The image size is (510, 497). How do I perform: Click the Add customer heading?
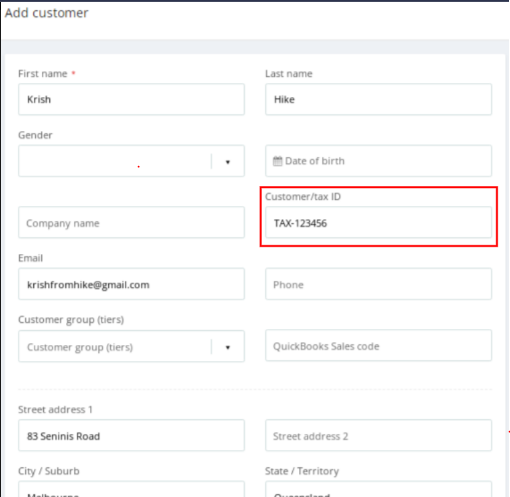pyautogui.click(x=47, y=13)
